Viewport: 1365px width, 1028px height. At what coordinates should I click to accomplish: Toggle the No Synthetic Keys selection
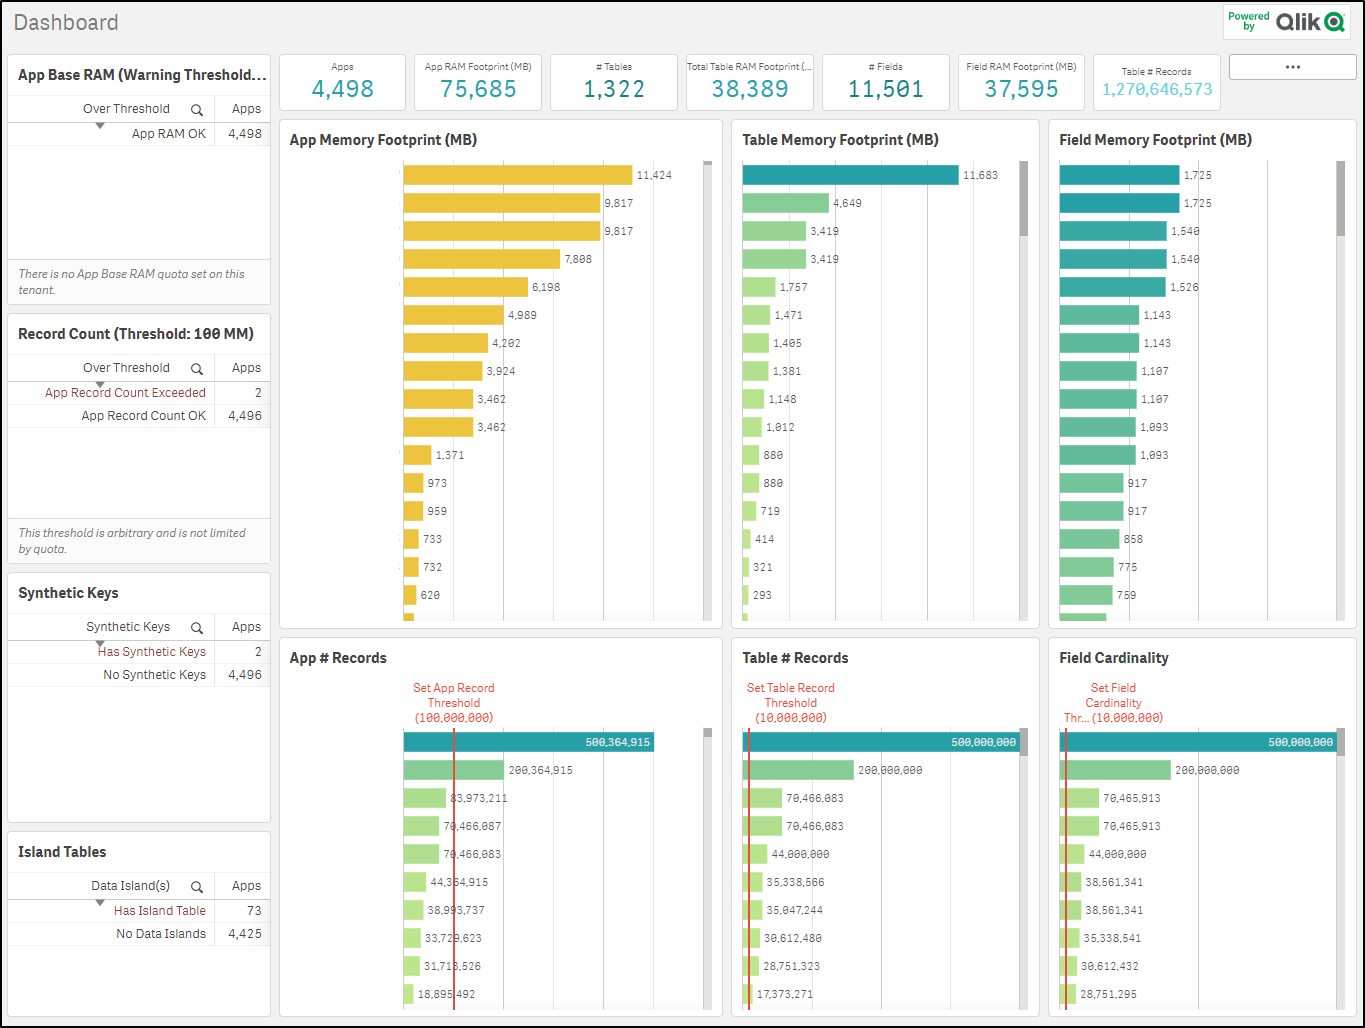[154, 674]
